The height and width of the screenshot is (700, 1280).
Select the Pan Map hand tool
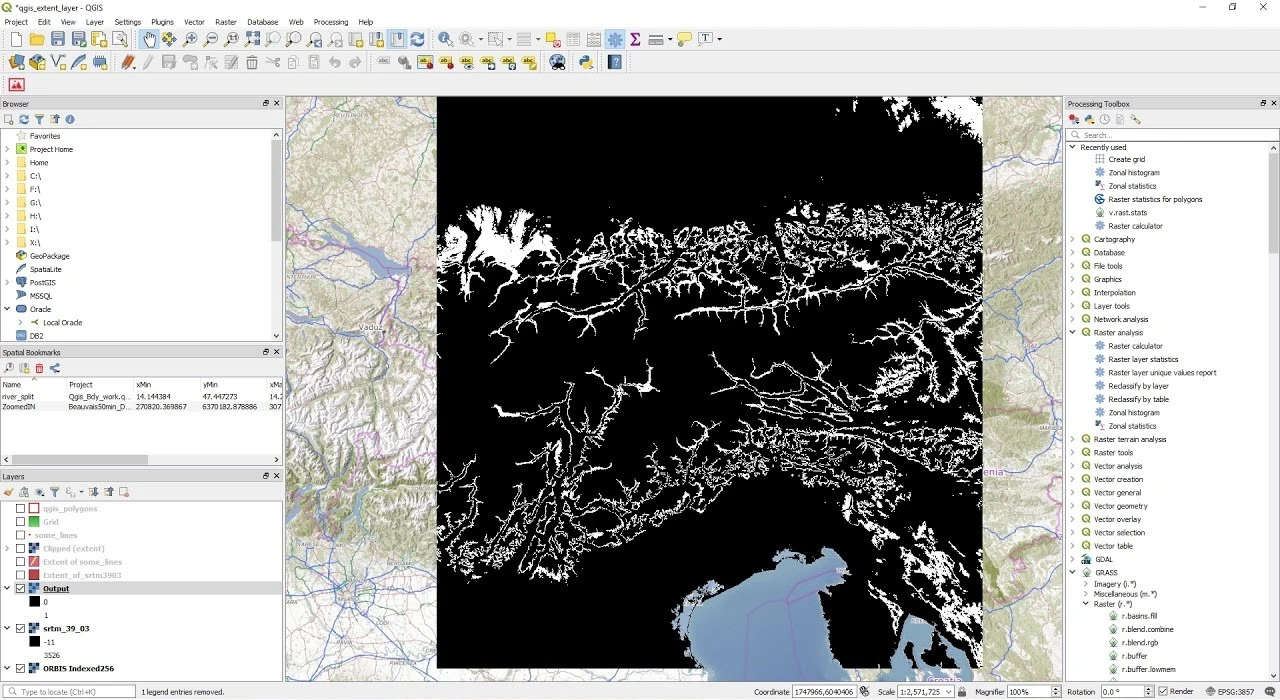(149, 39)
